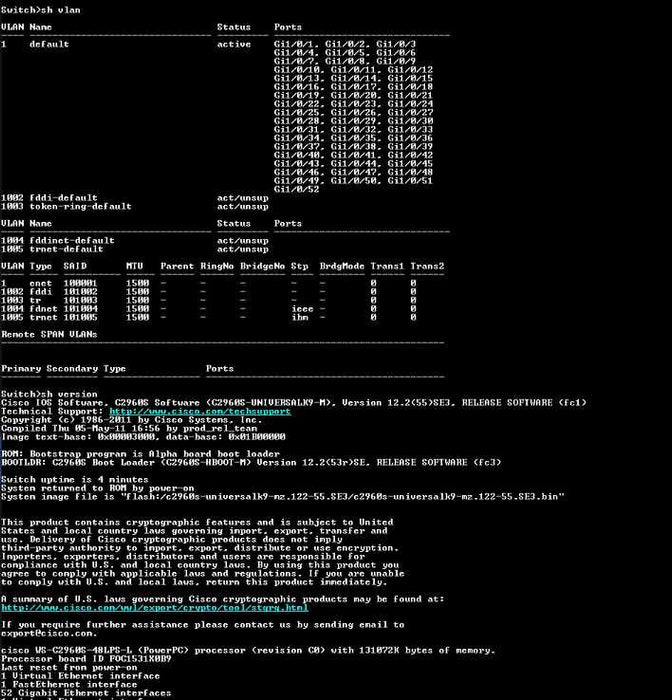This screenshot has width=672, height=700.
Task: Click the BrdgMode column header
Action: coord(342,266)
